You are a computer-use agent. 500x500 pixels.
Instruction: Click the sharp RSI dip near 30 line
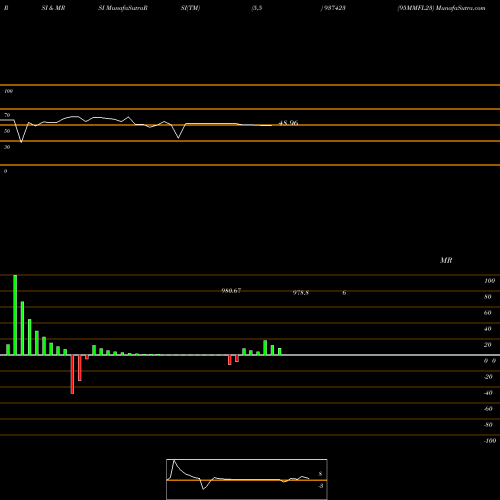tap(22, 142)
